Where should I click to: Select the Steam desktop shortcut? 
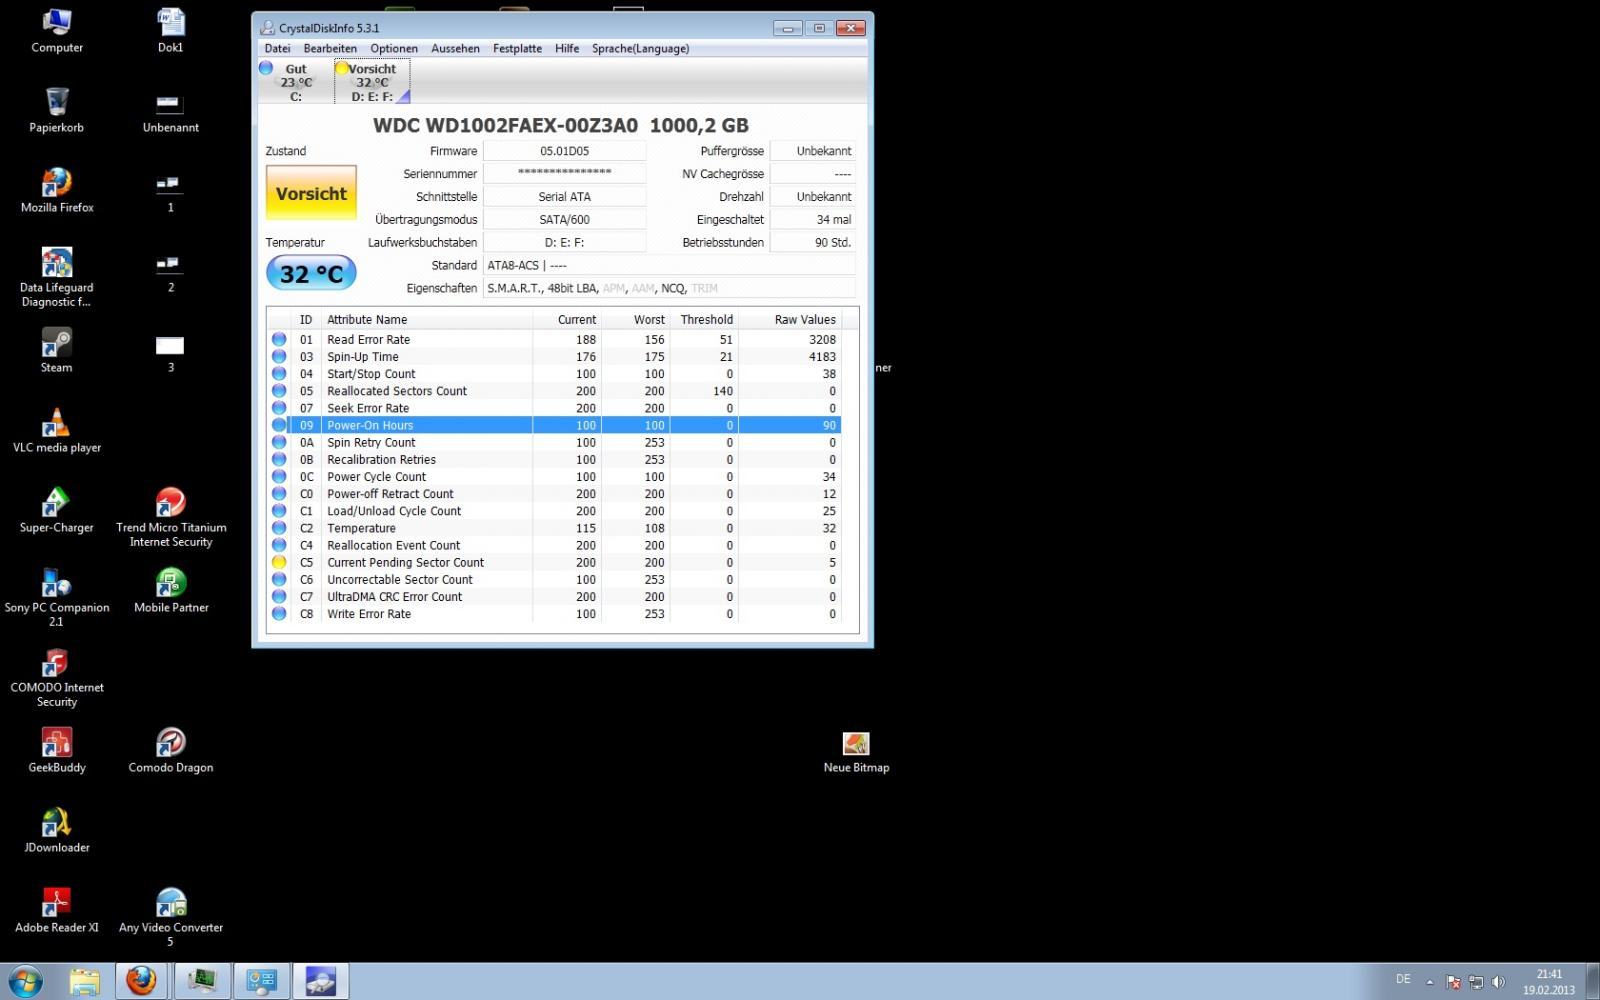pyautogui.click(x=57, y=350)
